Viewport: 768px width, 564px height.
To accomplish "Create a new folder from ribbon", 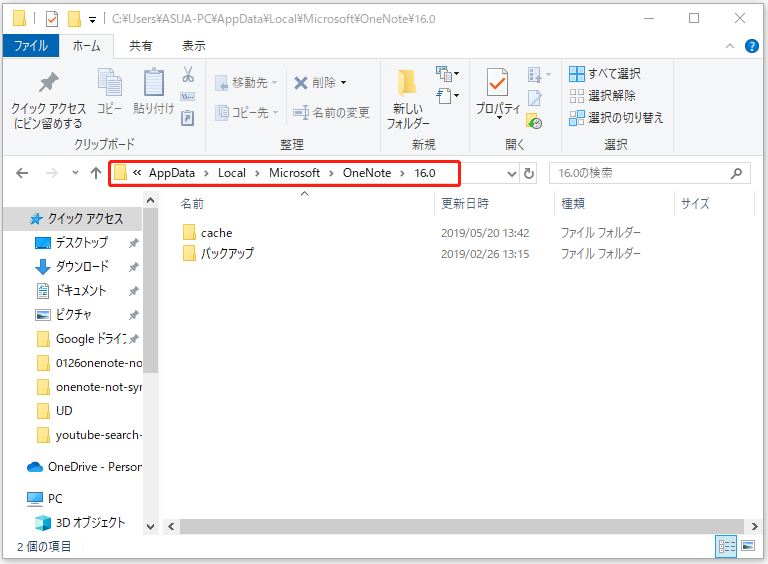I will [x=408, y=100].
